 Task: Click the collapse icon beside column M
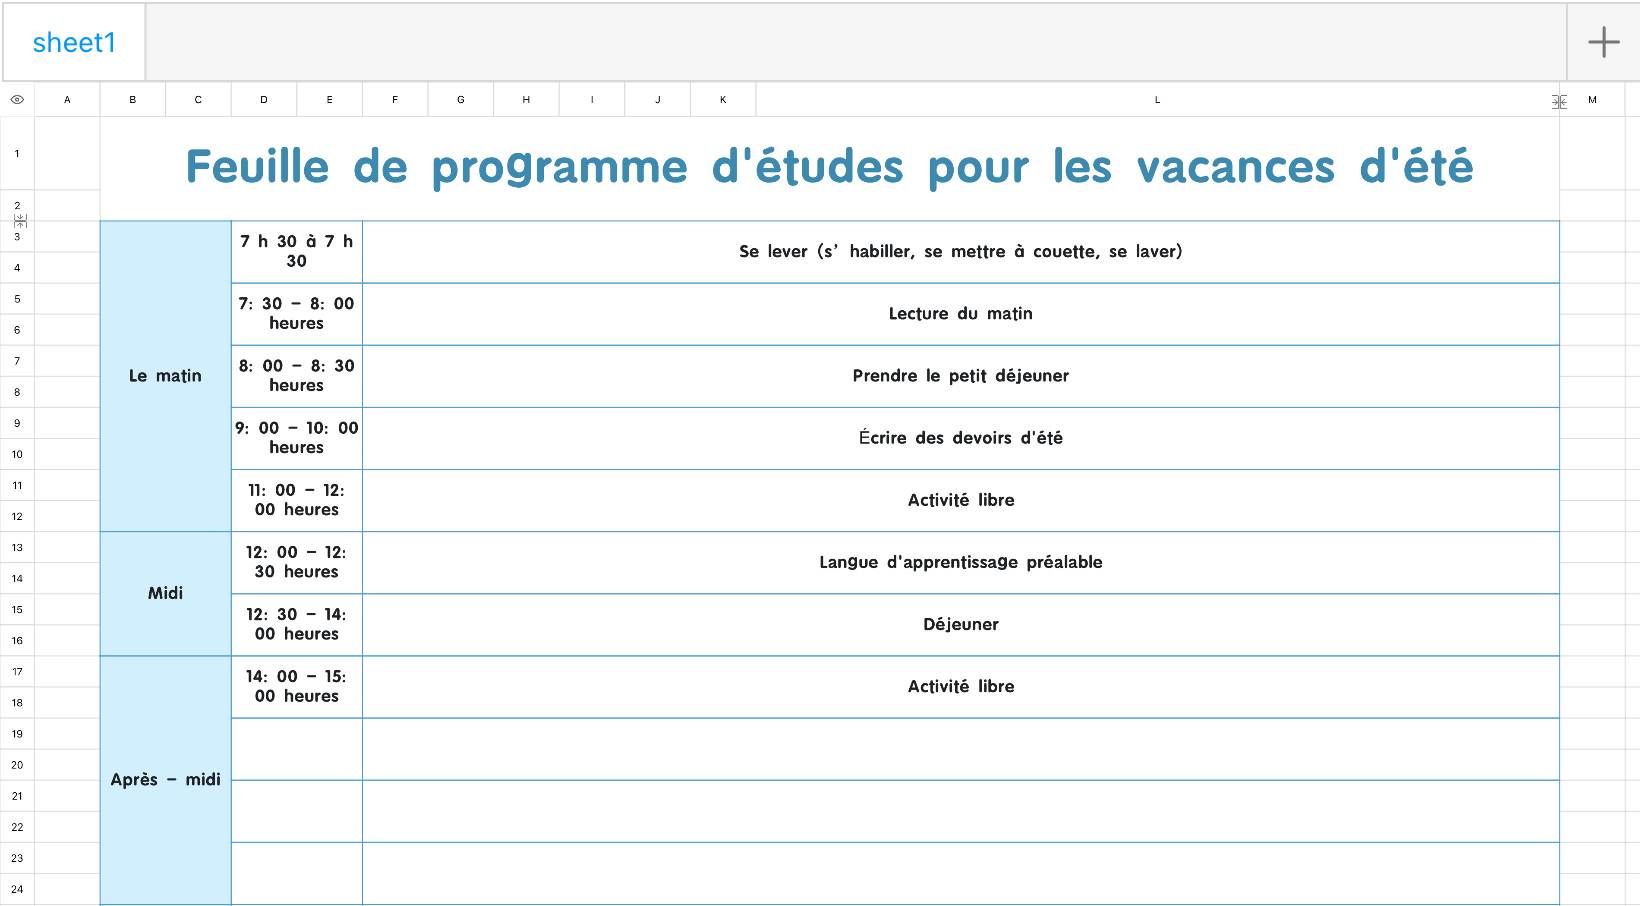(1559, 101)
